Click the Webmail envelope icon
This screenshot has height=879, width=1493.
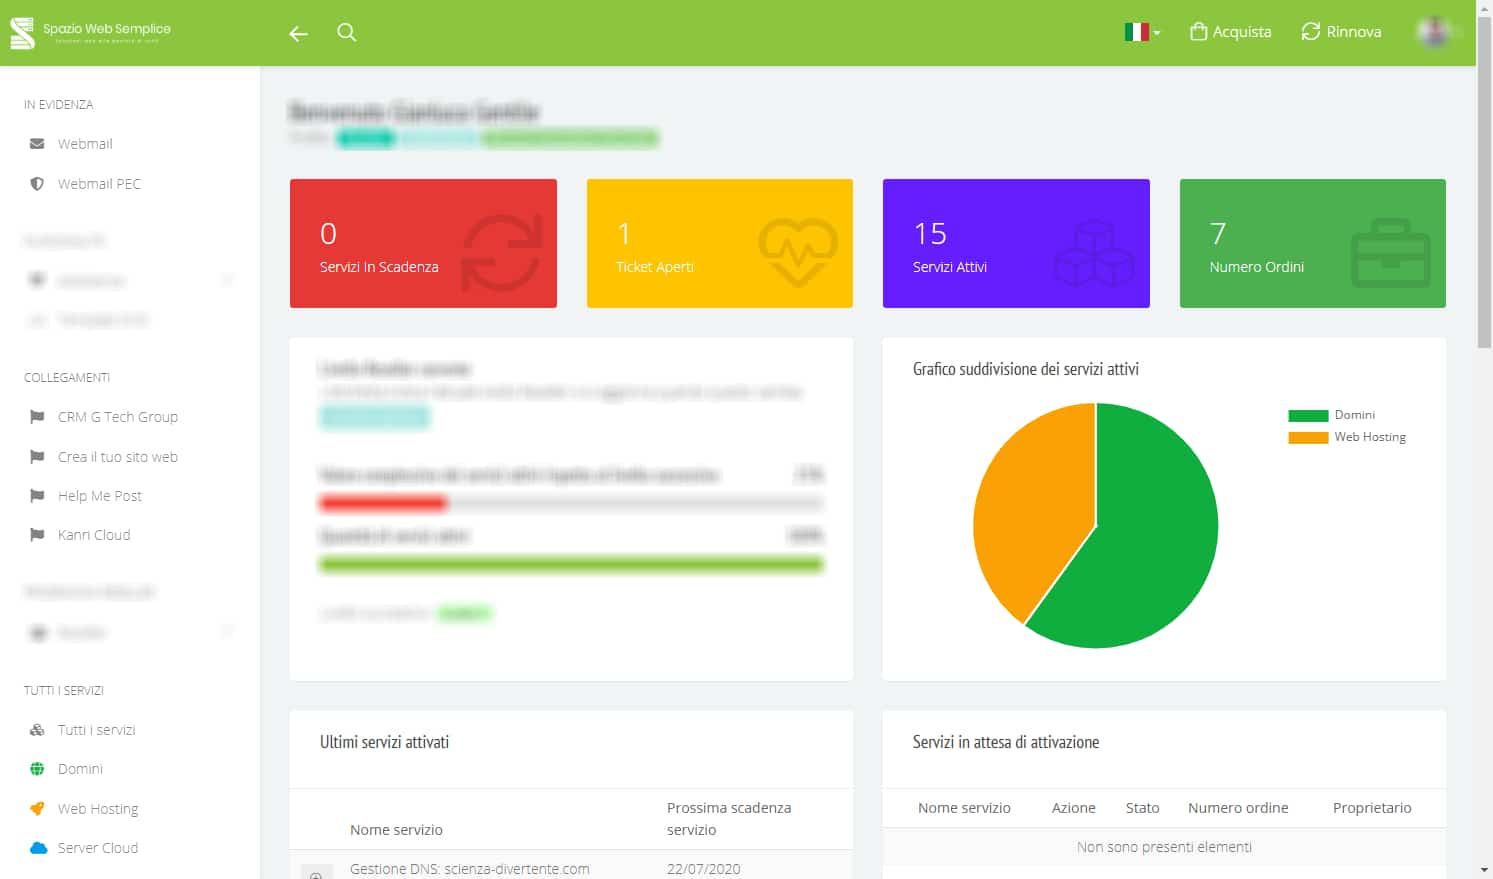[x=37, y=144]
